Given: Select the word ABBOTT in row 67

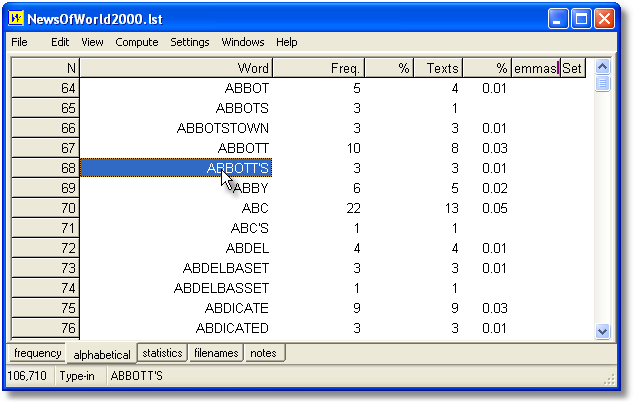Looking at the screenshot, I should point(243,148).
